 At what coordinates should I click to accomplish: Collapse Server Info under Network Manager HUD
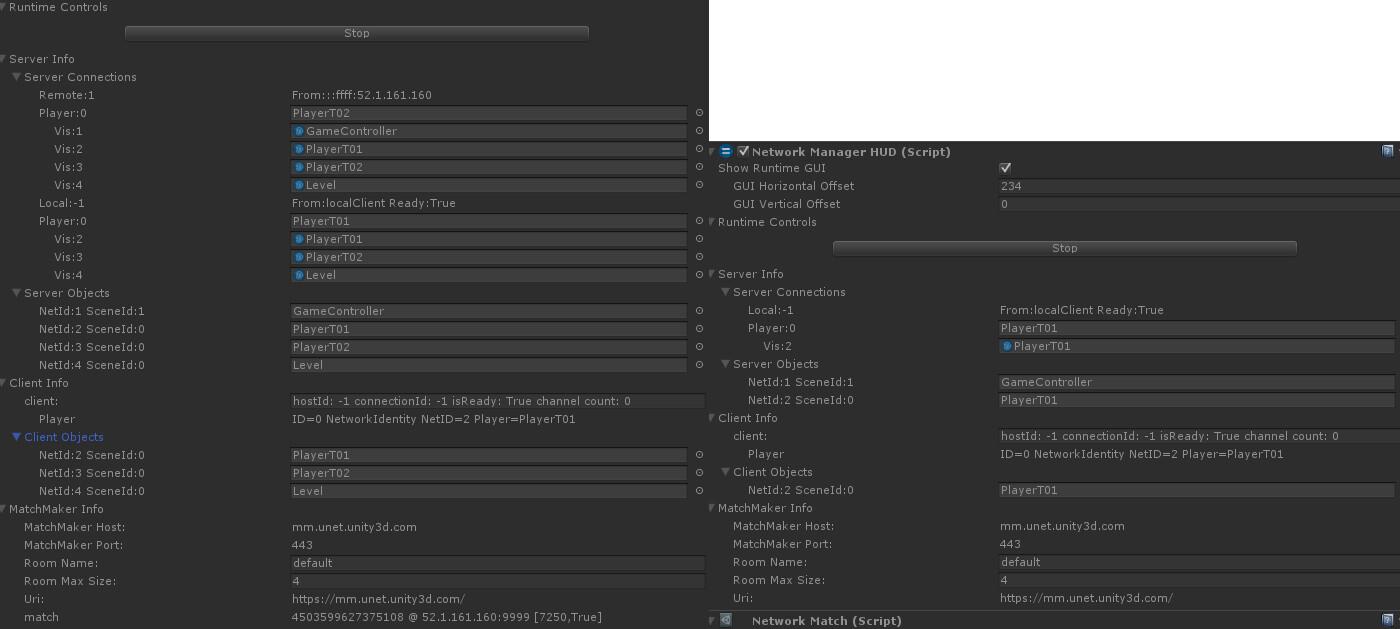tap(713, 274)
